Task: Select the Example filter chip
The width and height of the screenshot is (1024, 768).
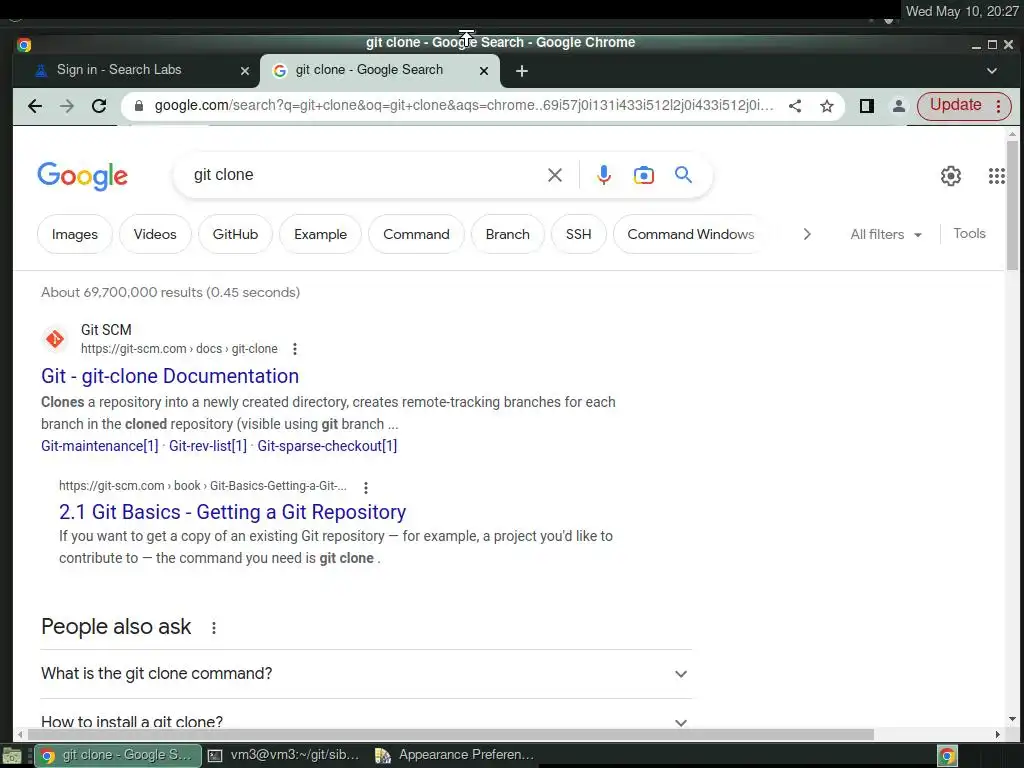Action: (x=320, y=234)
